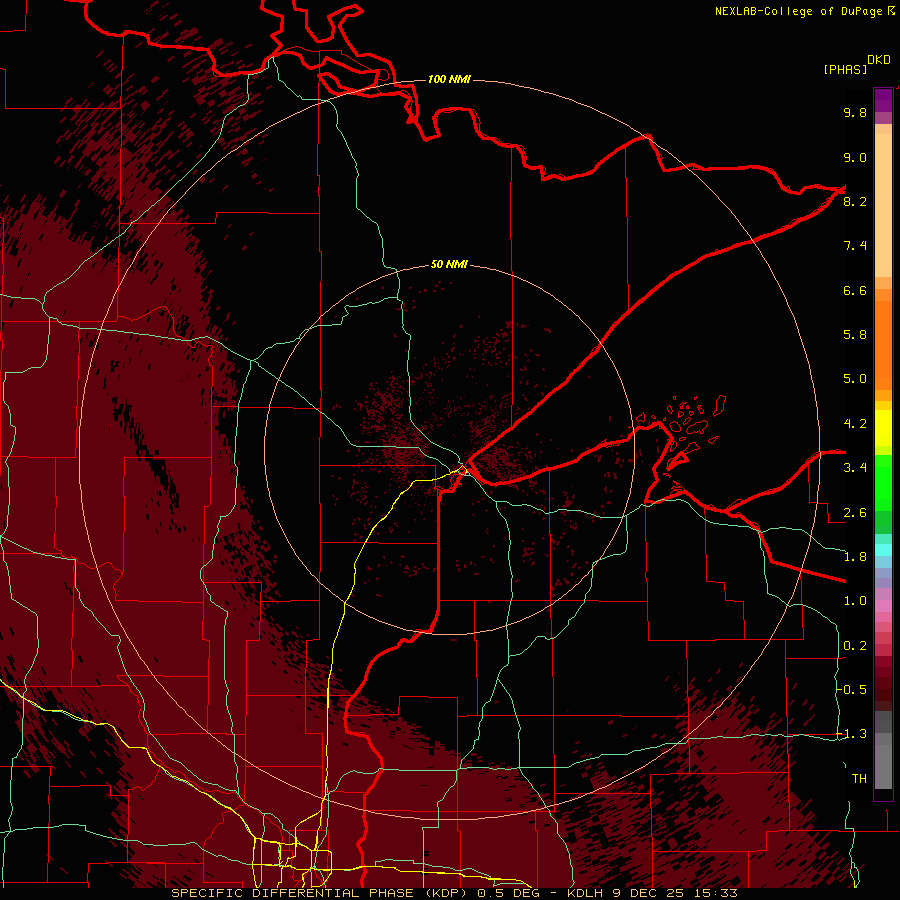
Task: Click the 9 DEC 25 date text
Action: click(x=647, y=893)
